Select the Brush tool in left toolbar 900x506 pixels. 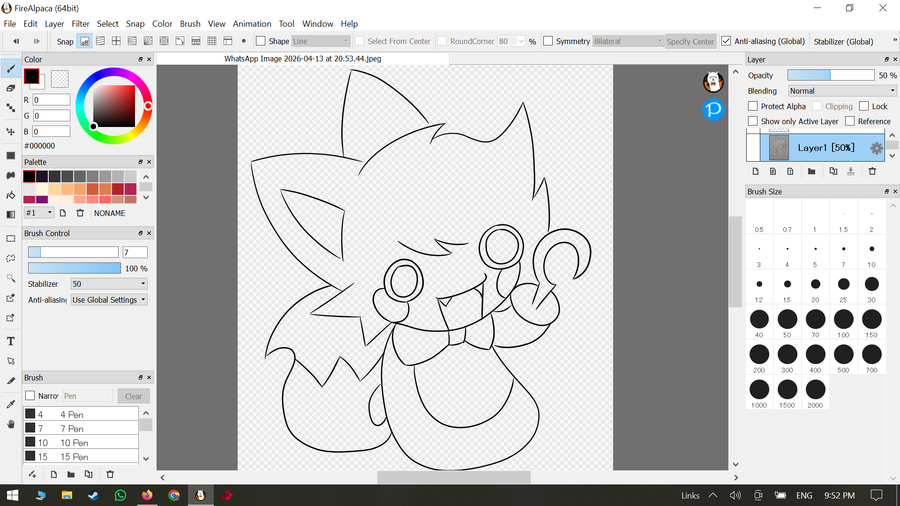pos(10,69)
